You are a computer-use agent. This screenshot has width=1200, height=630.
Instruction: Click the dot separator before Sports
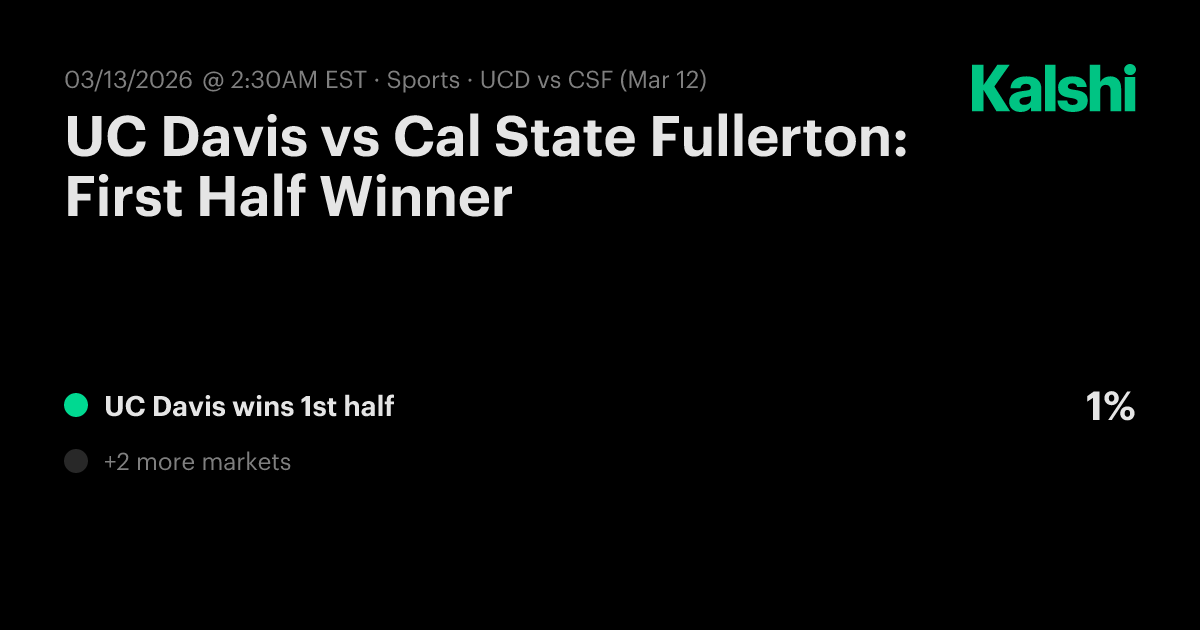tap(377, 81)
